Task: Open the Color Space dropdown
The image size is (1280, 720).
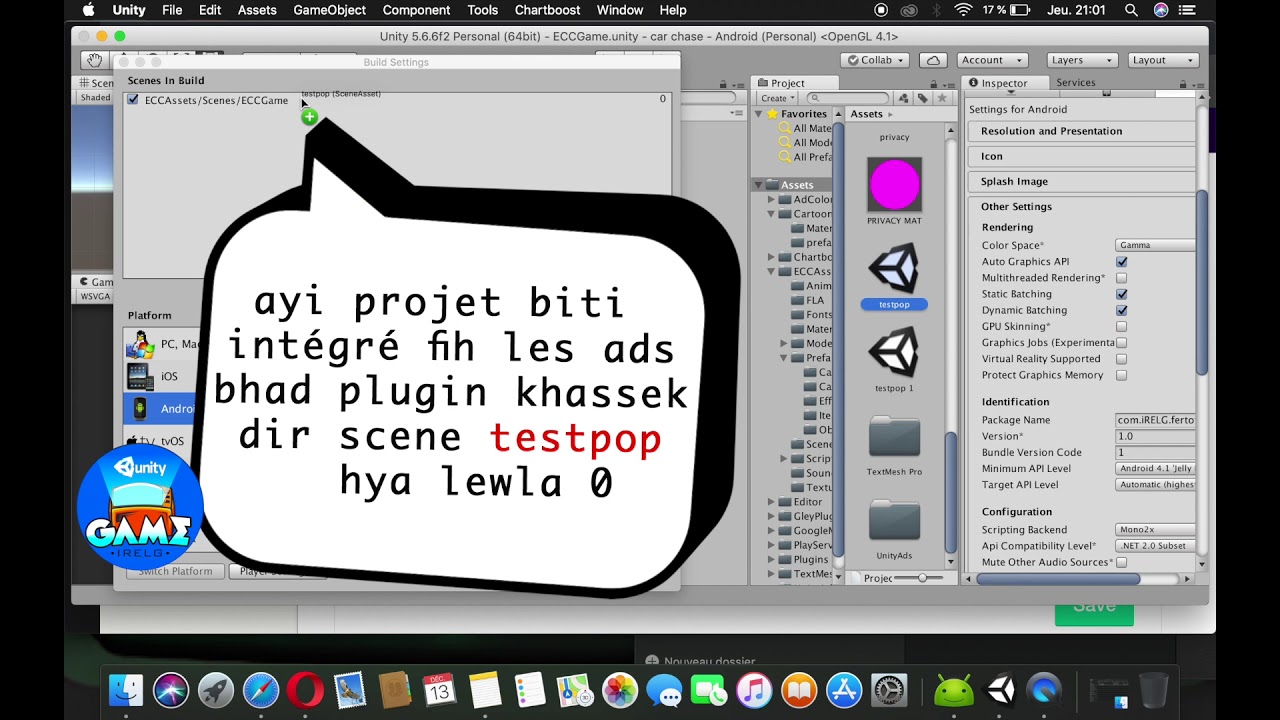Action: (1155, 245)
